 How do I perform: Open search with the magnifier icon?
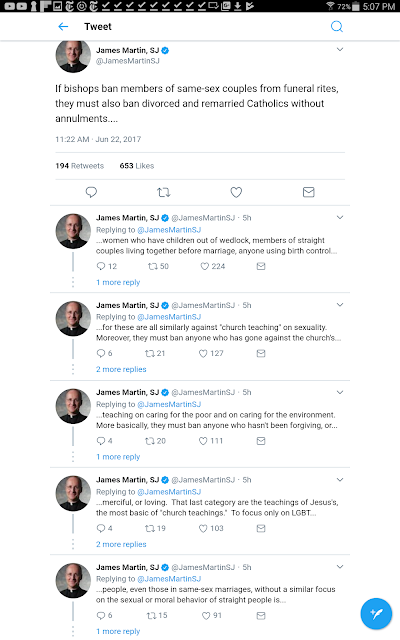pos(337,27)
